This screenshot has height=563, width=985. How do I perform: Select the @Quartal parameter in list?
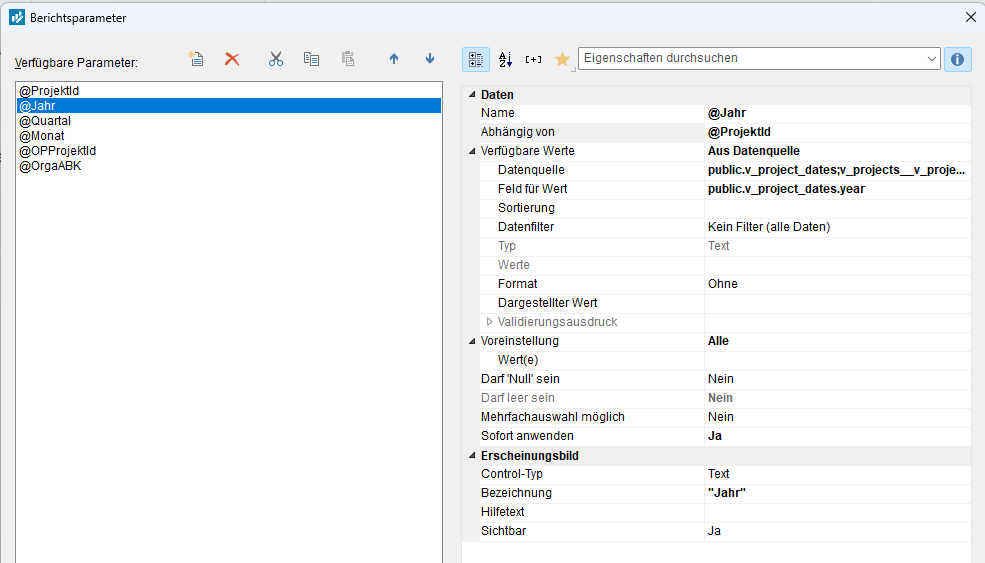45,121
